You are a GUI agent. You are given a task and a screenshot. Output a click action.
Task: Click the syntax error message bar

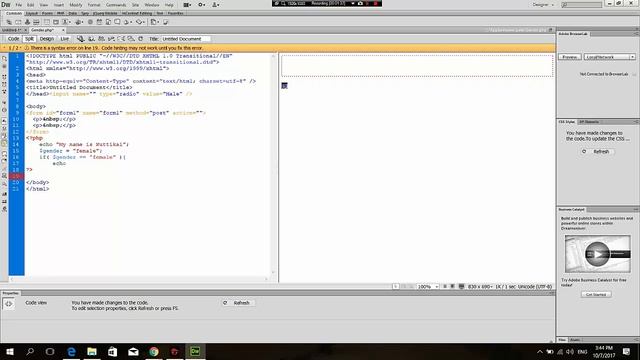pyautogui.click(x=278, y=48)
